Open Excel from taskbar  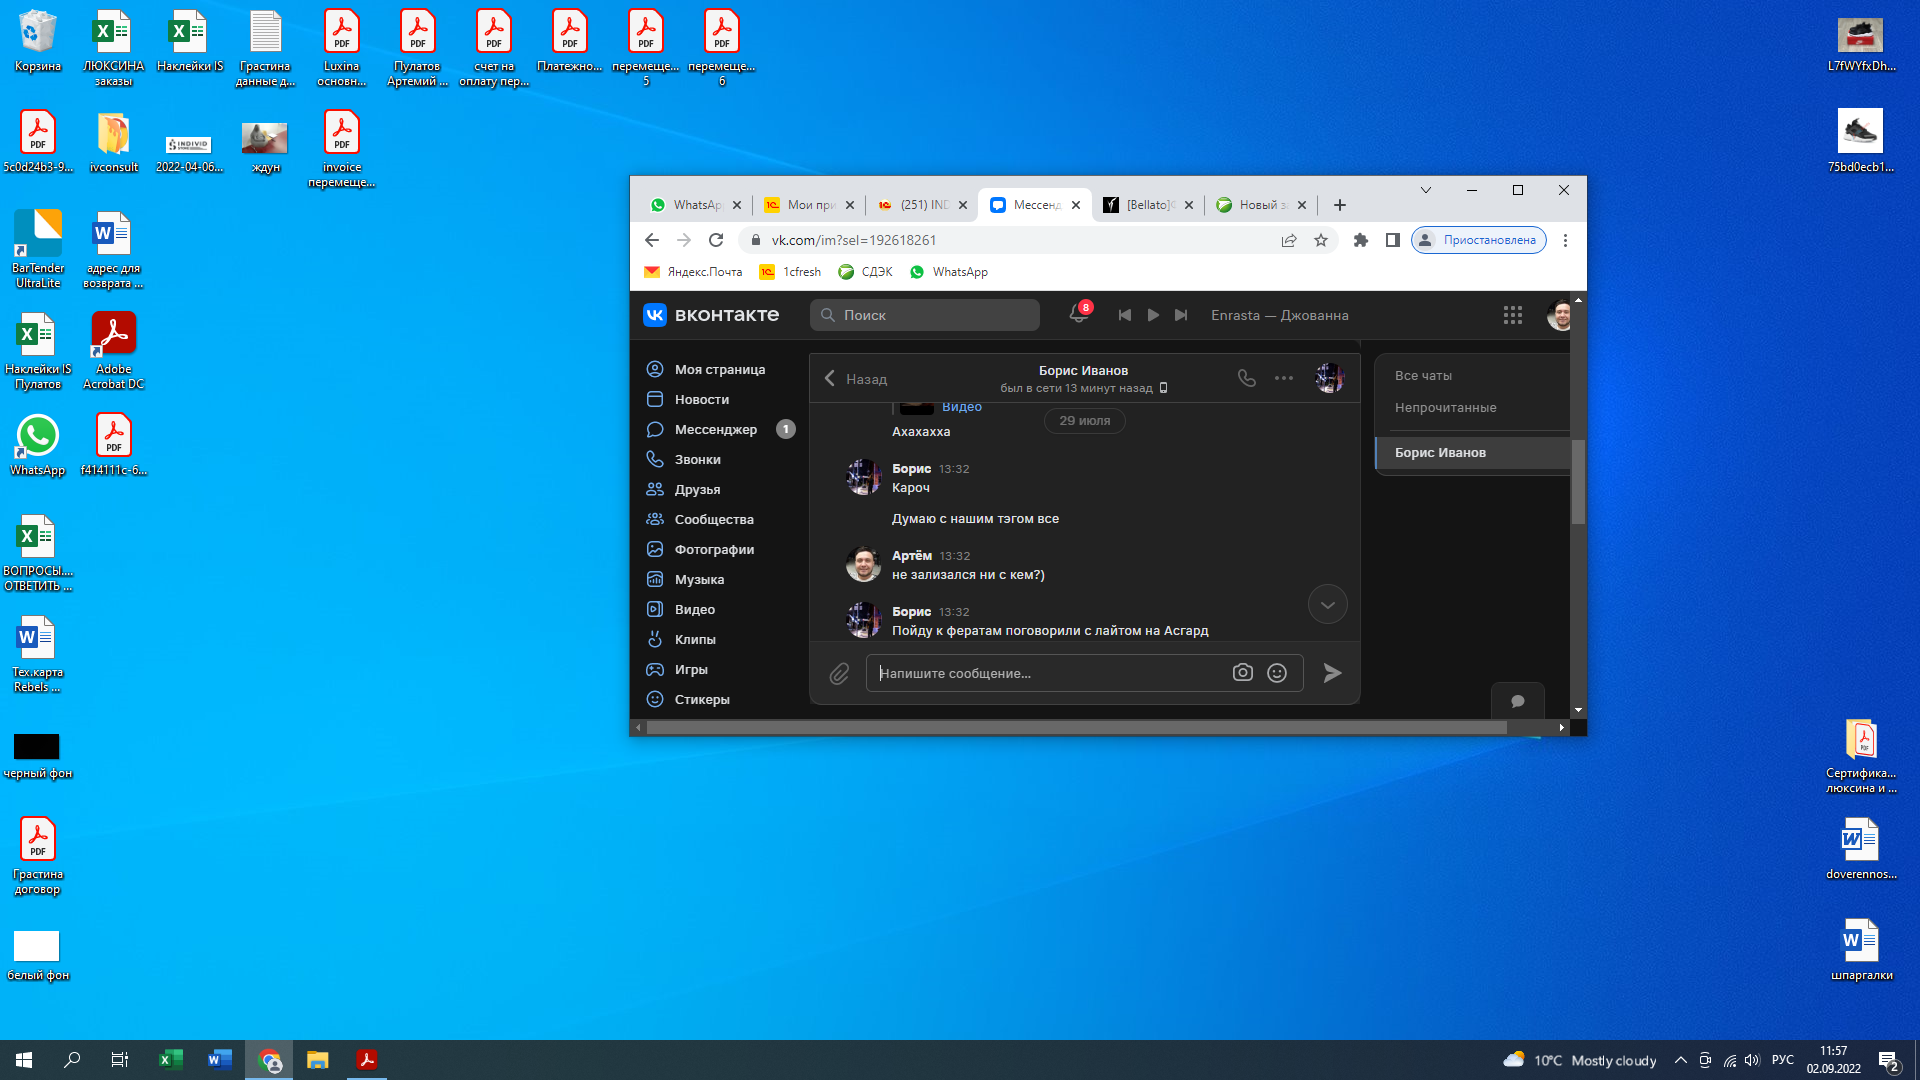[171, 1060]
